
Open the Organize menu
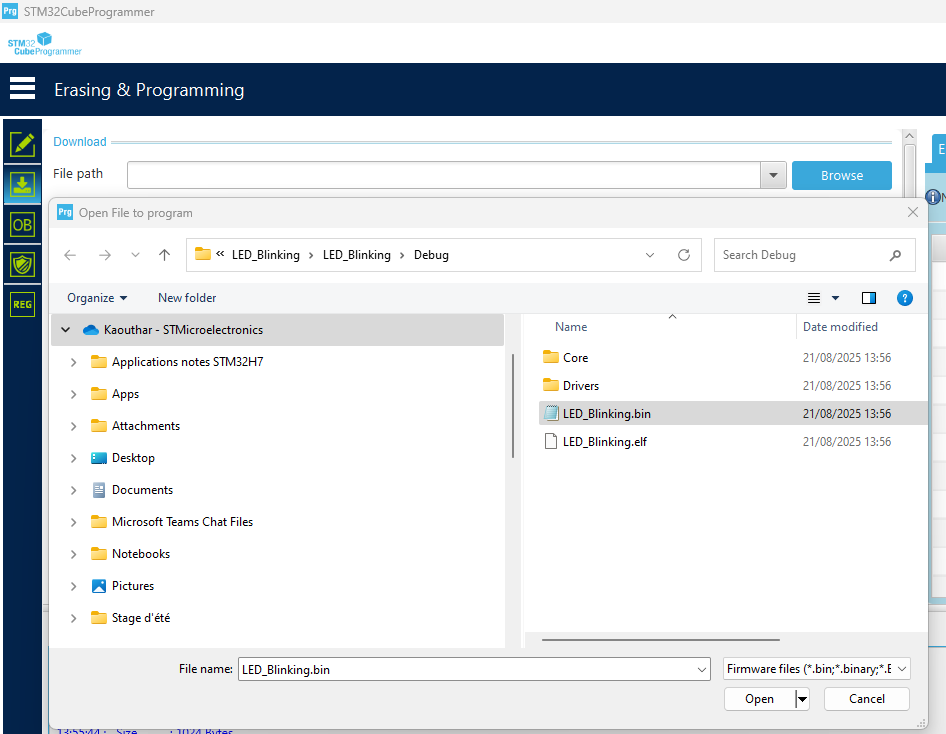[97, 298]
